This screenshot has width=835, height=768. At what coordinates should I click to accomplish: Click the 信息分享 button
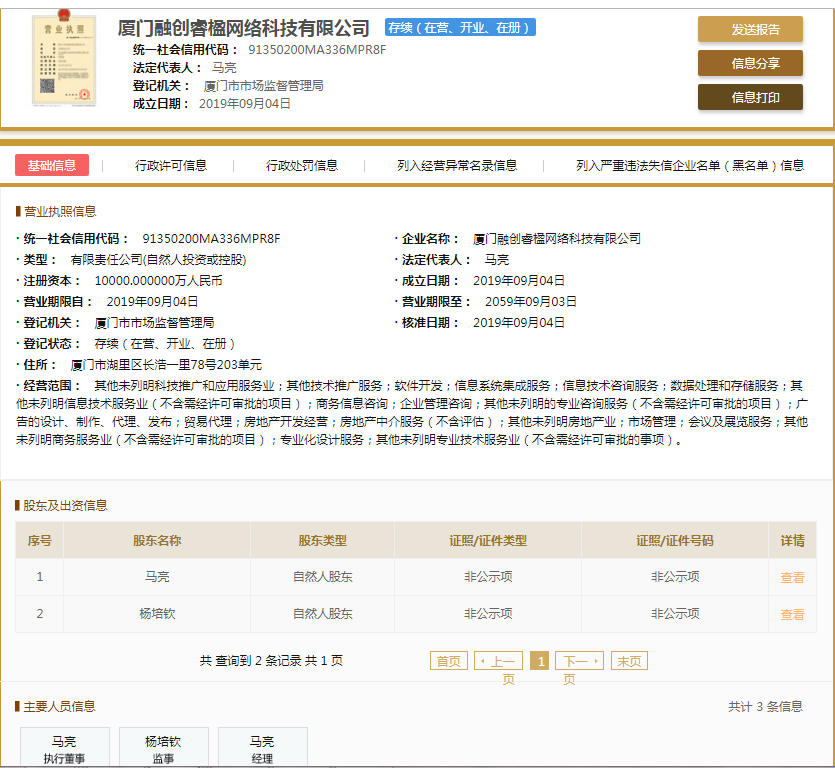[x=750, y=63]
